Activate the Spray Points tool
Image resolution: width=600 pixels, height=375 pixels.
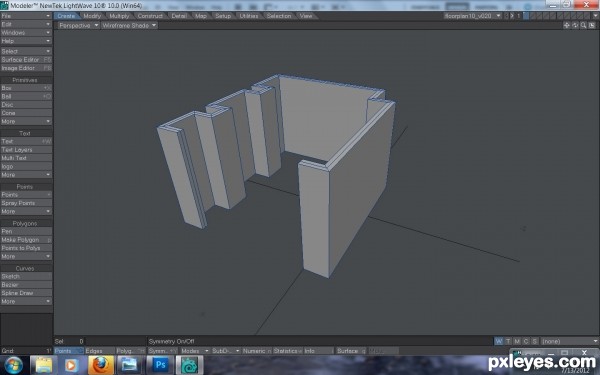[x=26, y=203]
